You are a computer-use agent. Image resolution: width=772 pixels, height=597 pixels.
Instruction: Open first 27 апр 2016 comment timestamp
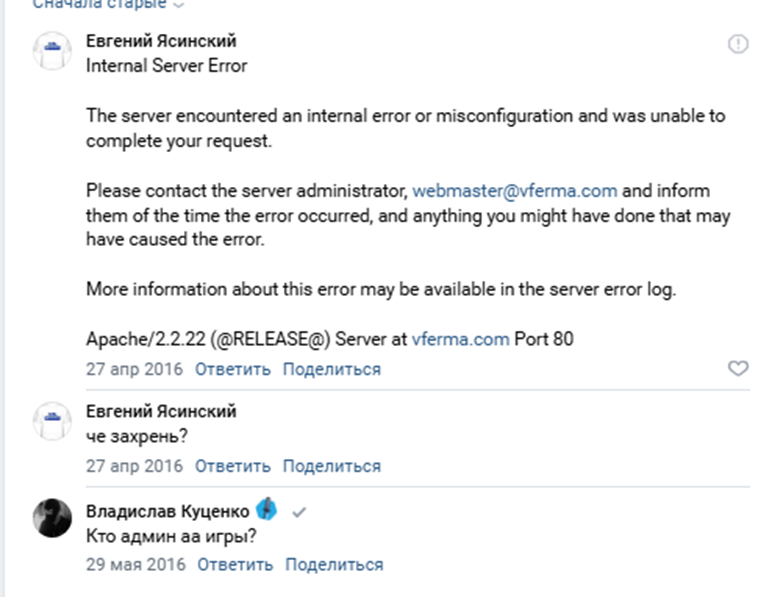click(134, 369)
